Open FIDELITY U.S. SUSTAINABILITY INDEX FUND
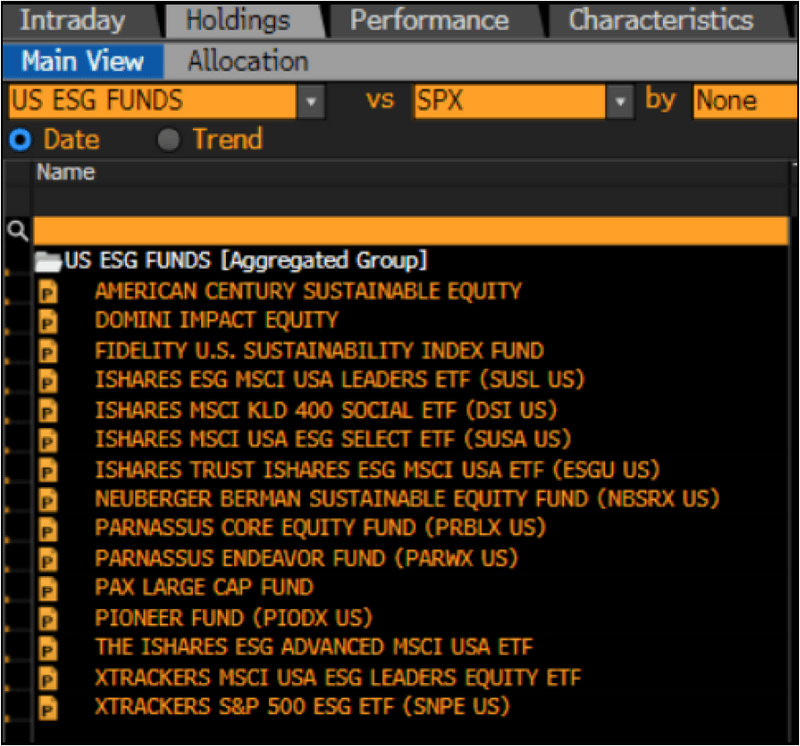This screenshot has height=746, width=800. coord(319,351)
